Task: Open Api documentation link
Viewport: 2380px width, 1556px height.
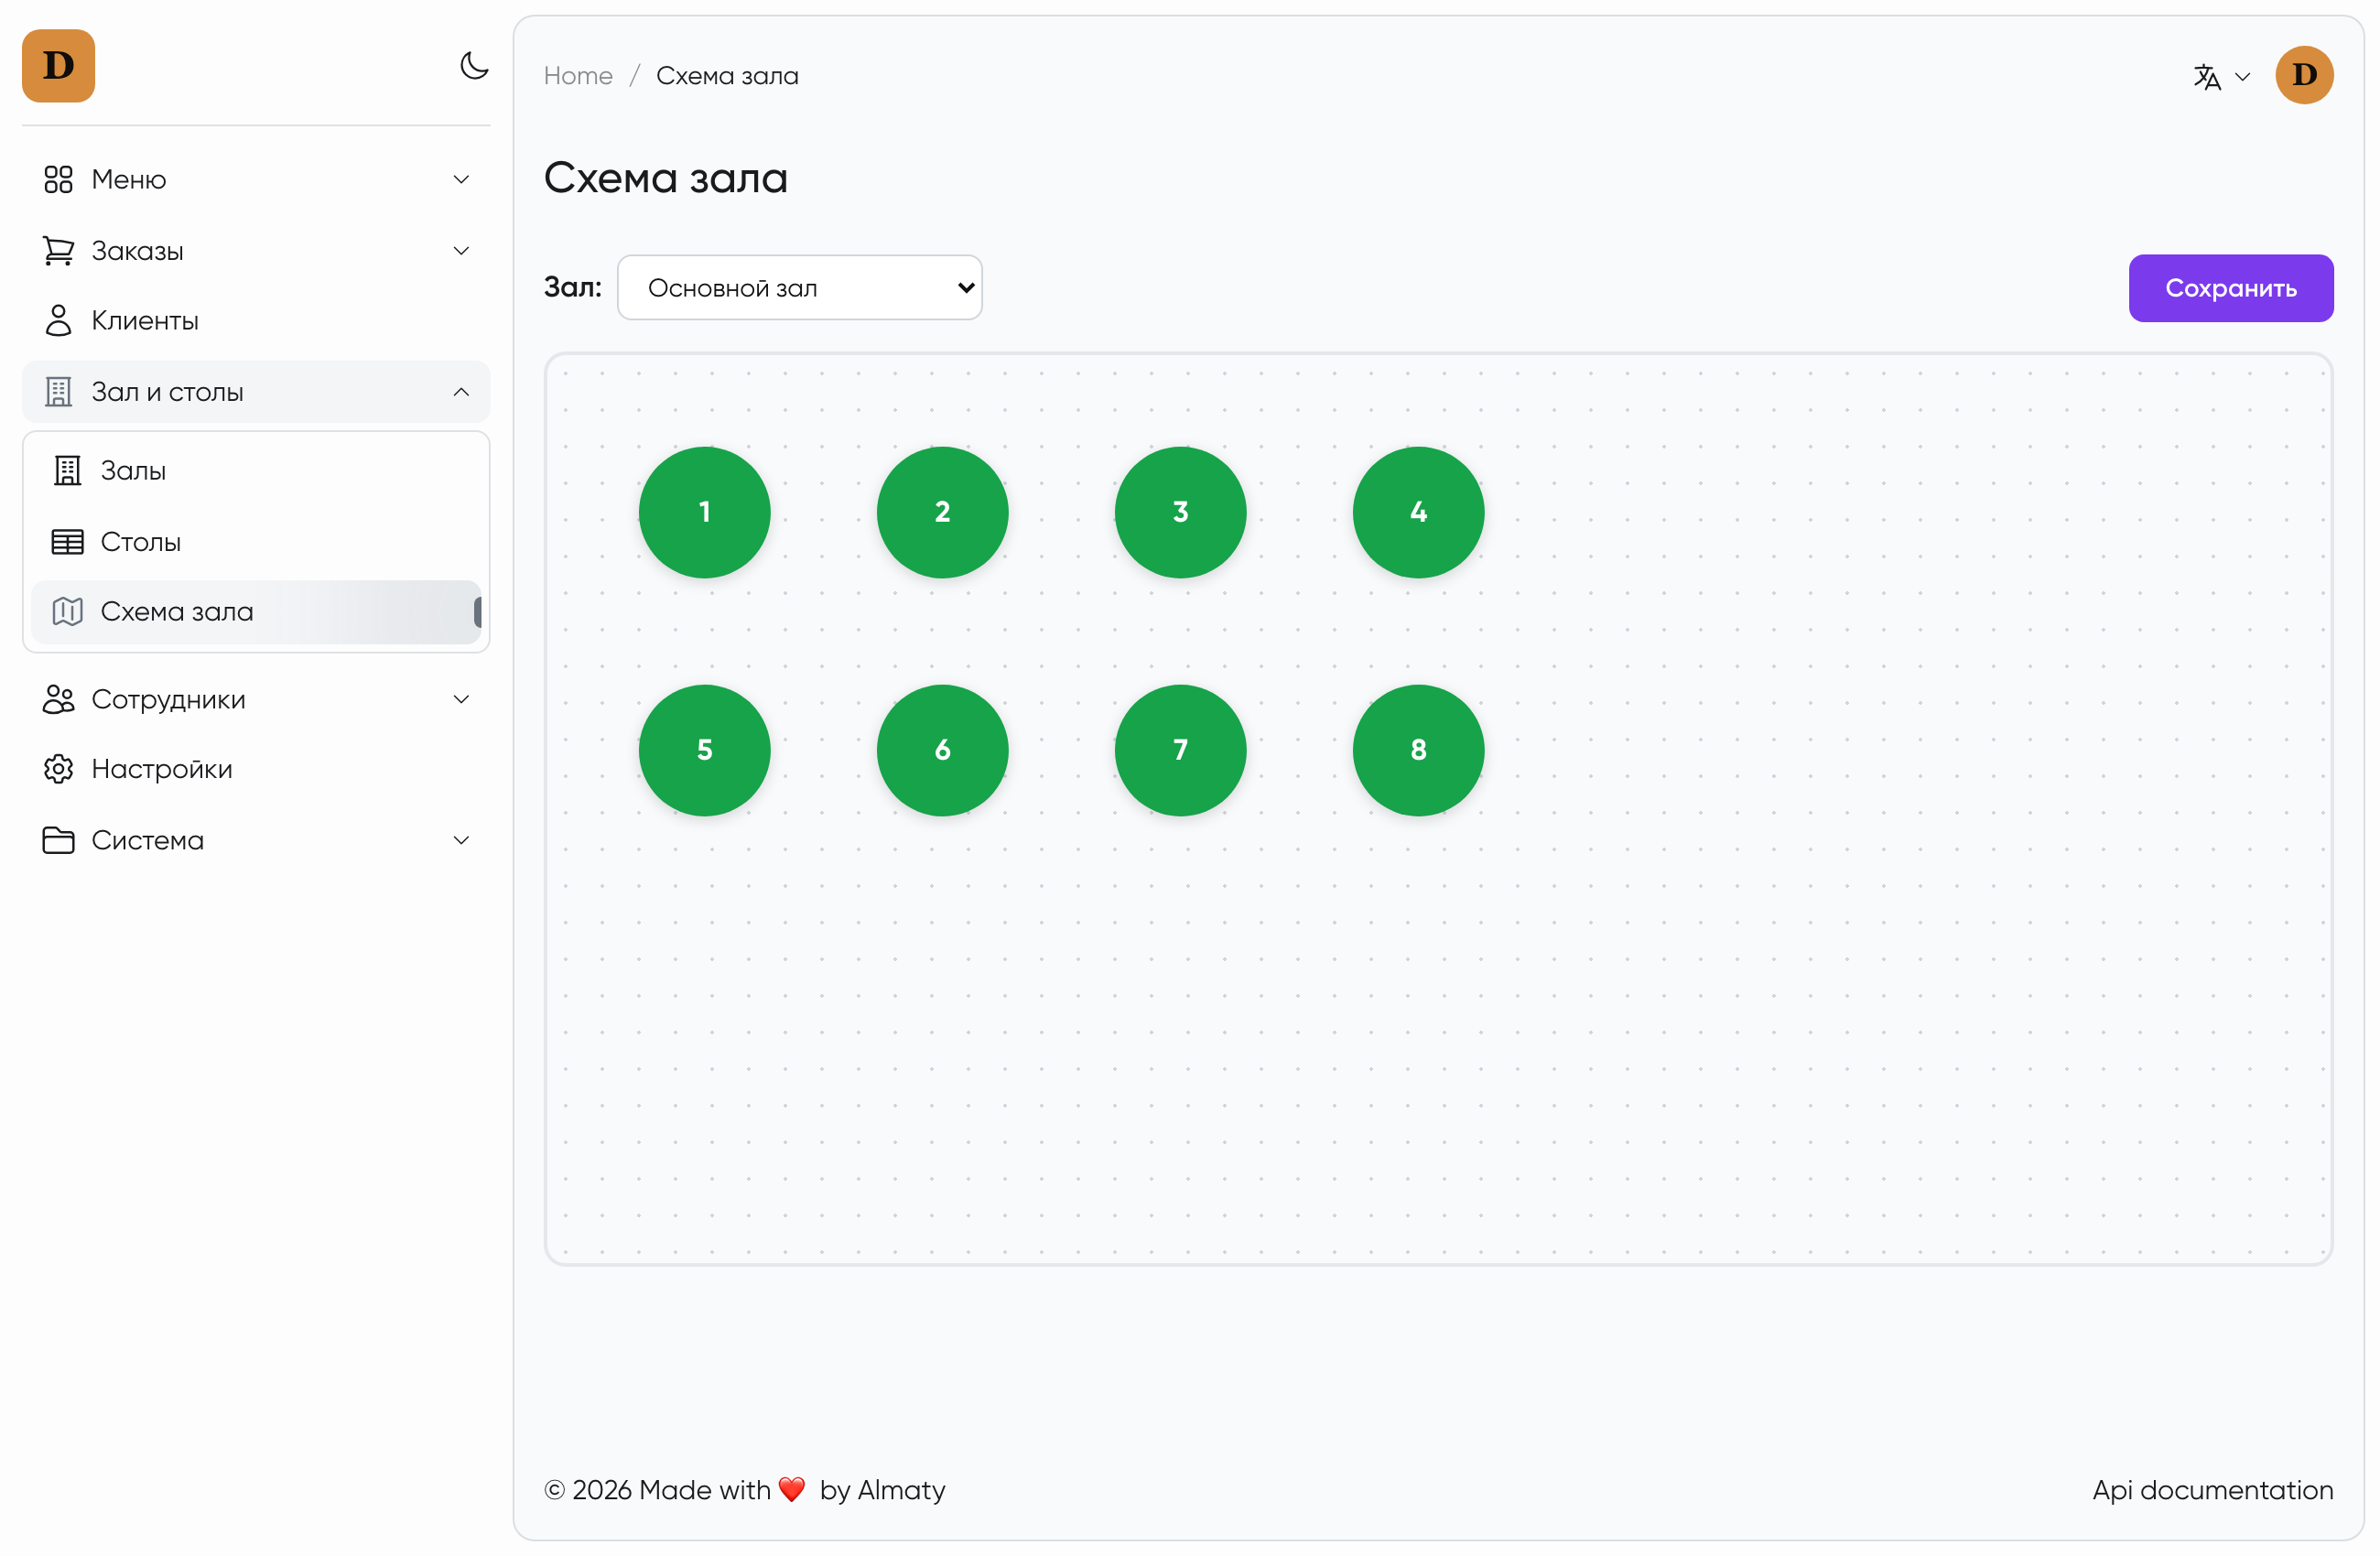Action: point(2213,1490)
